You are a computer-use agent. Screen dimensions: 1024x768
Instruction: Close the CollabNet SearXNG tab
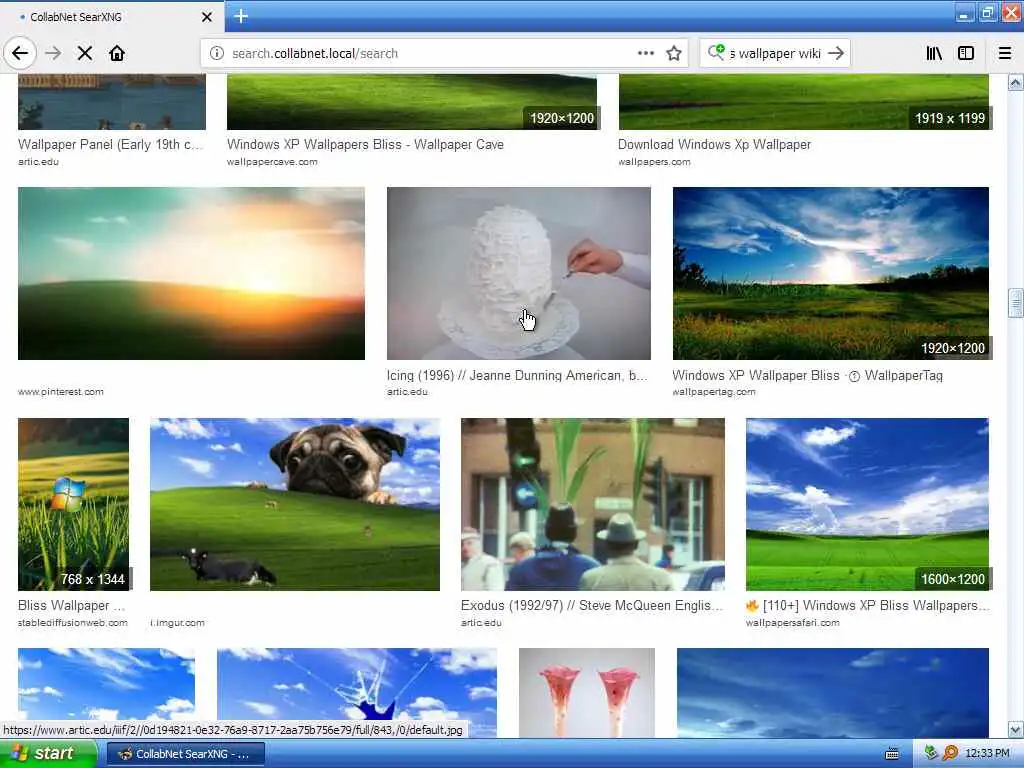206,17
